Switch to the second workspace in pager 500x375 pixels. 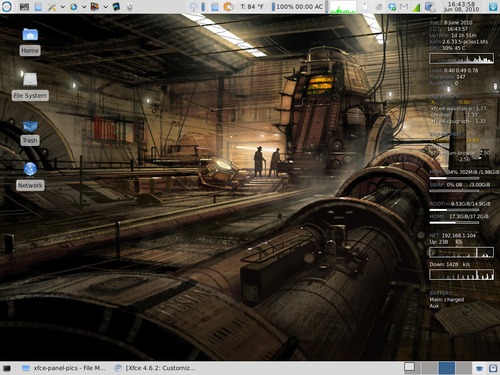coord(430,368)
